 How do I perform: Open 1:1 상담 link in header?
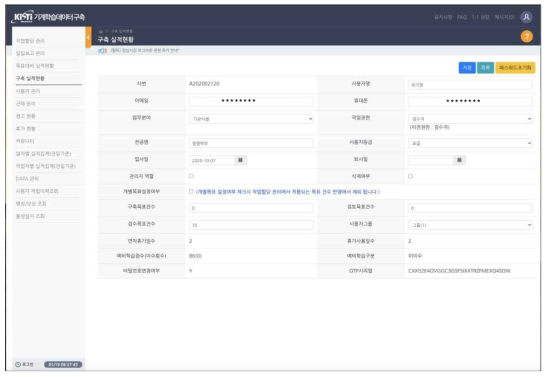(x=481, y=17)
